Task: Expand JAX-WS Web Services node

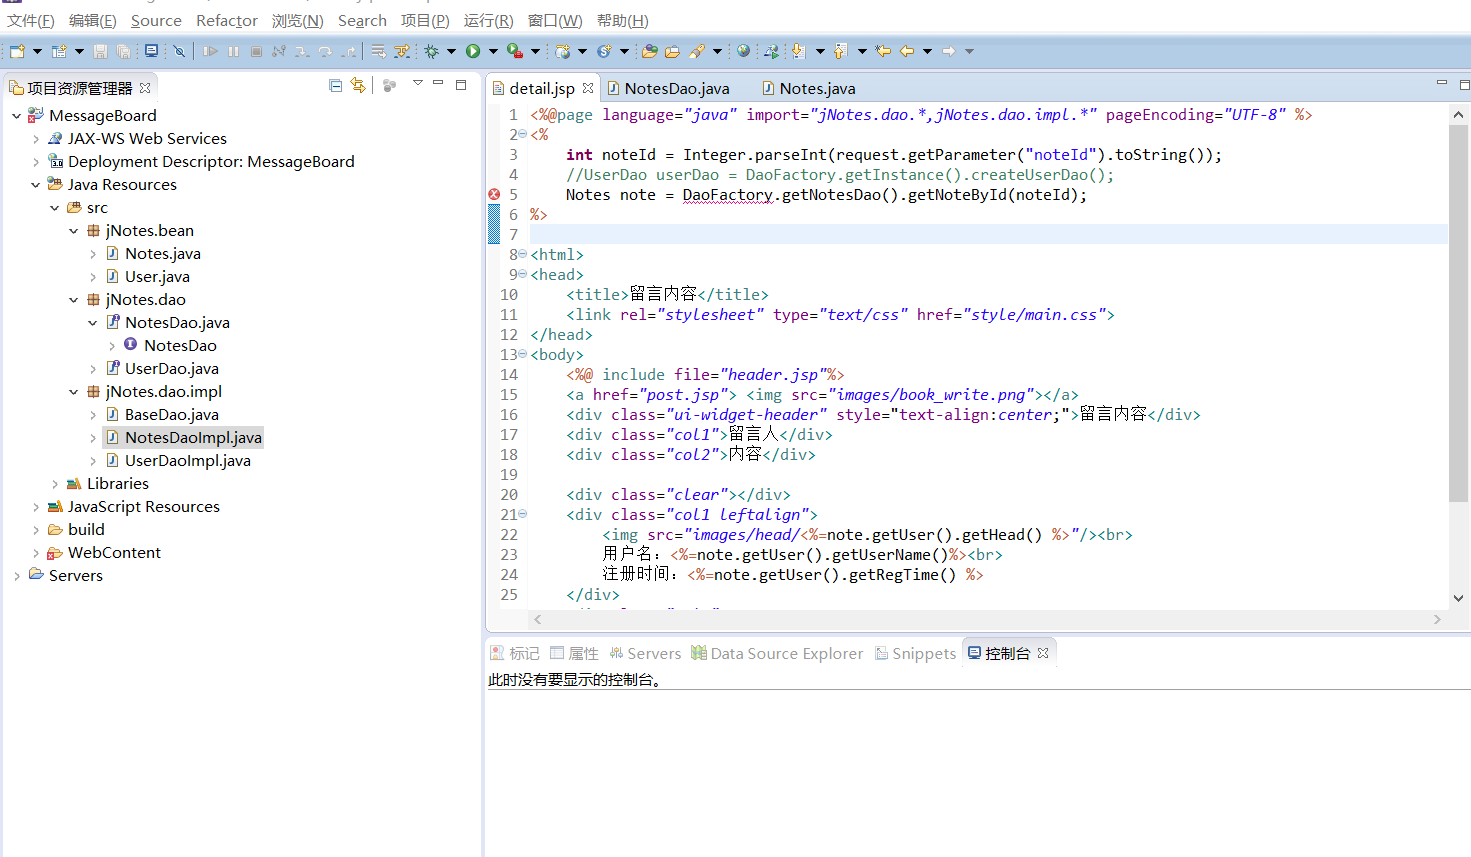Action: tap(36, 139)
